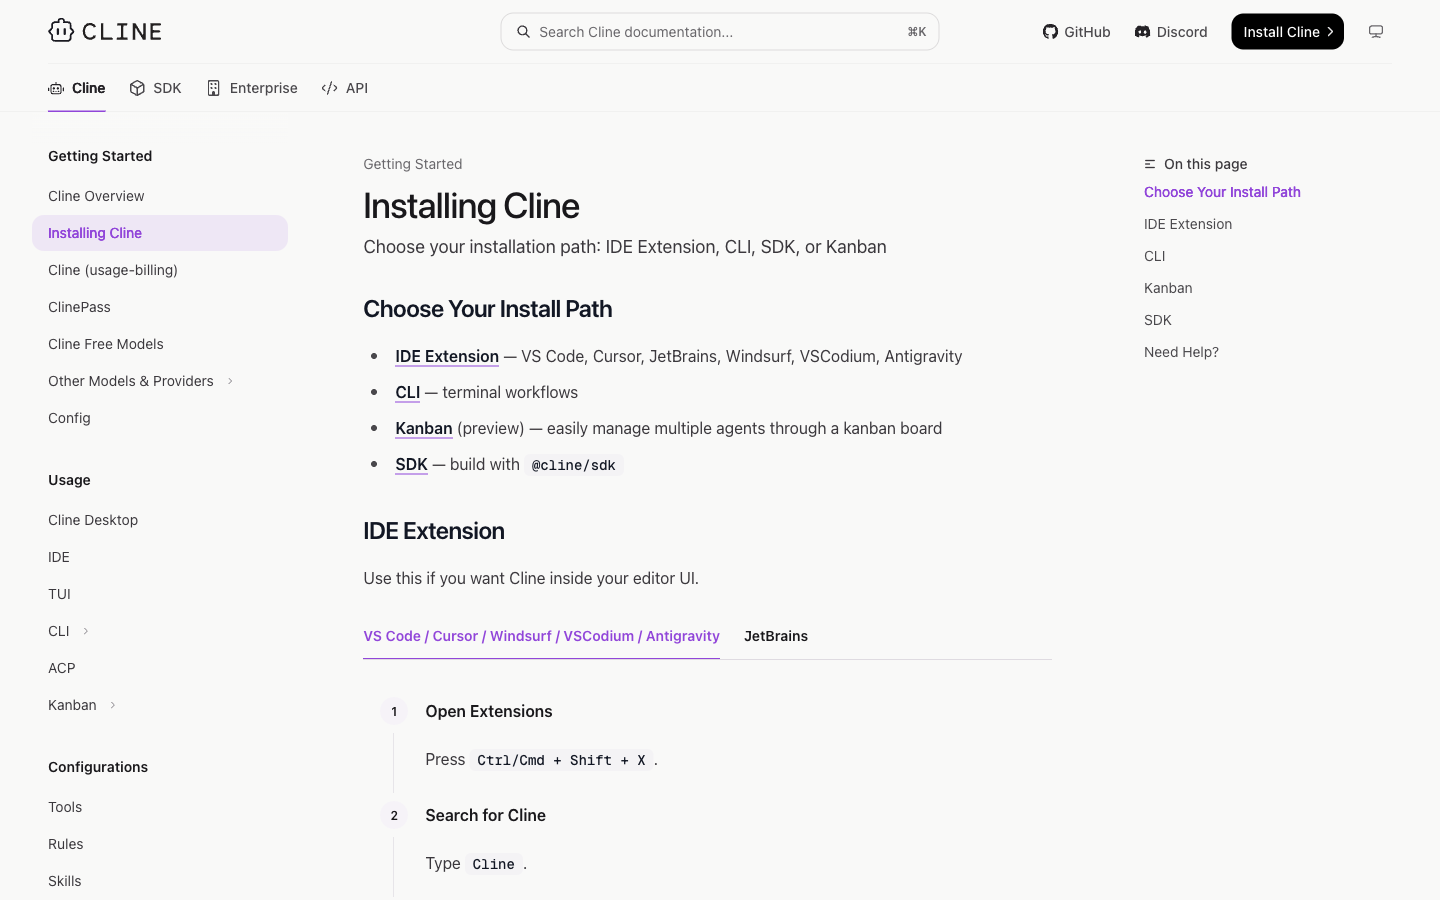
Task: Open Cline Free Models page
Action: [x=106, y=344]
